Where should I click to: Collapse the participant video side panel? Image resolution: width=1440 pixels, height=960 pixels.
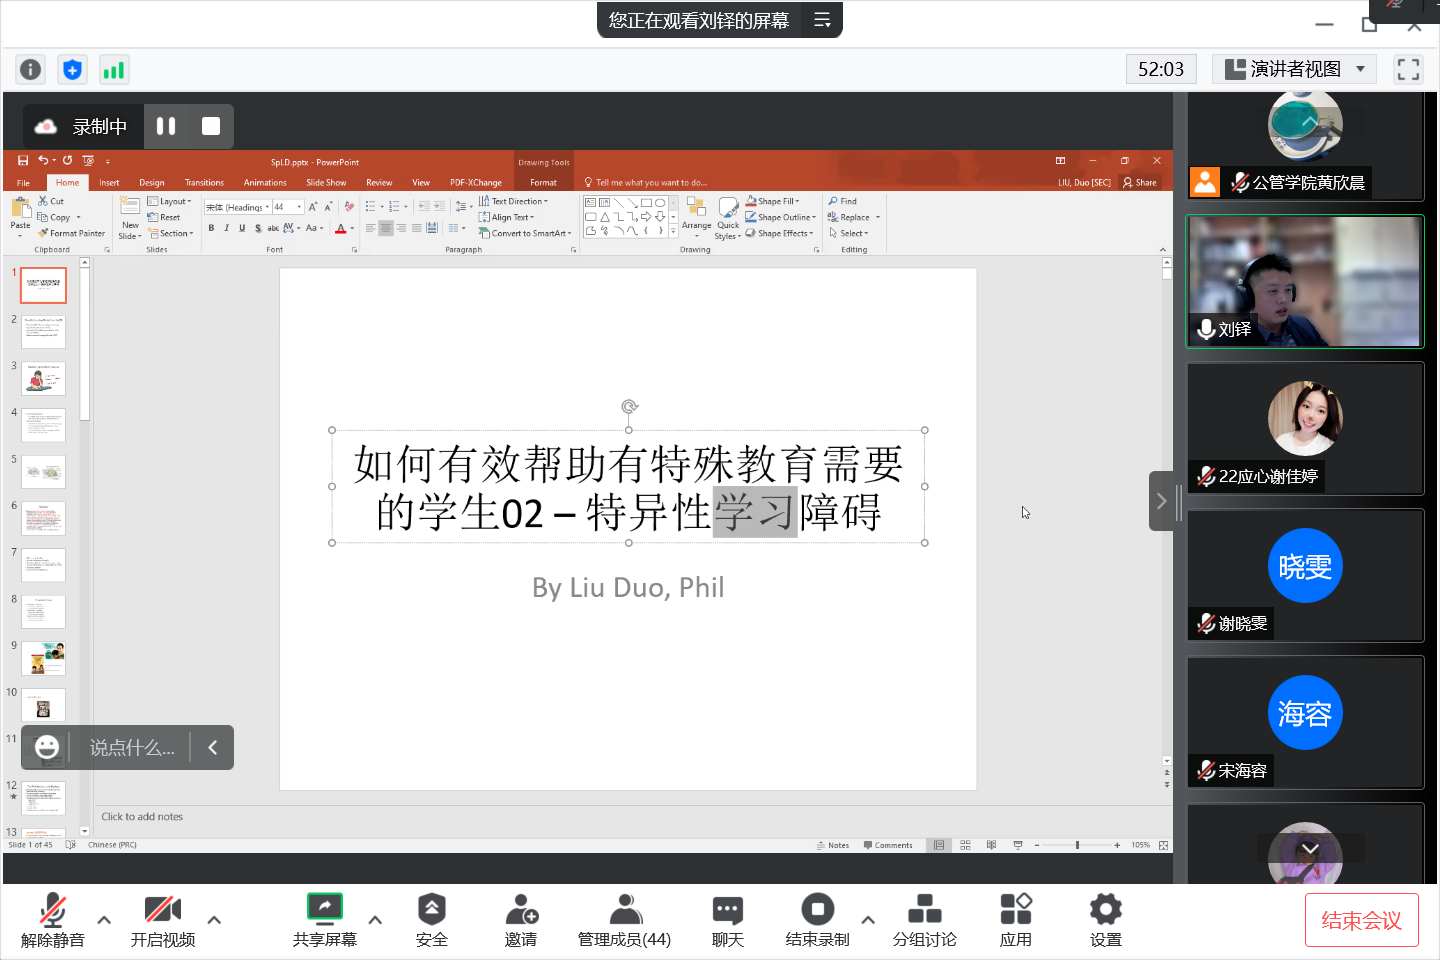(x=1161, y=501)
